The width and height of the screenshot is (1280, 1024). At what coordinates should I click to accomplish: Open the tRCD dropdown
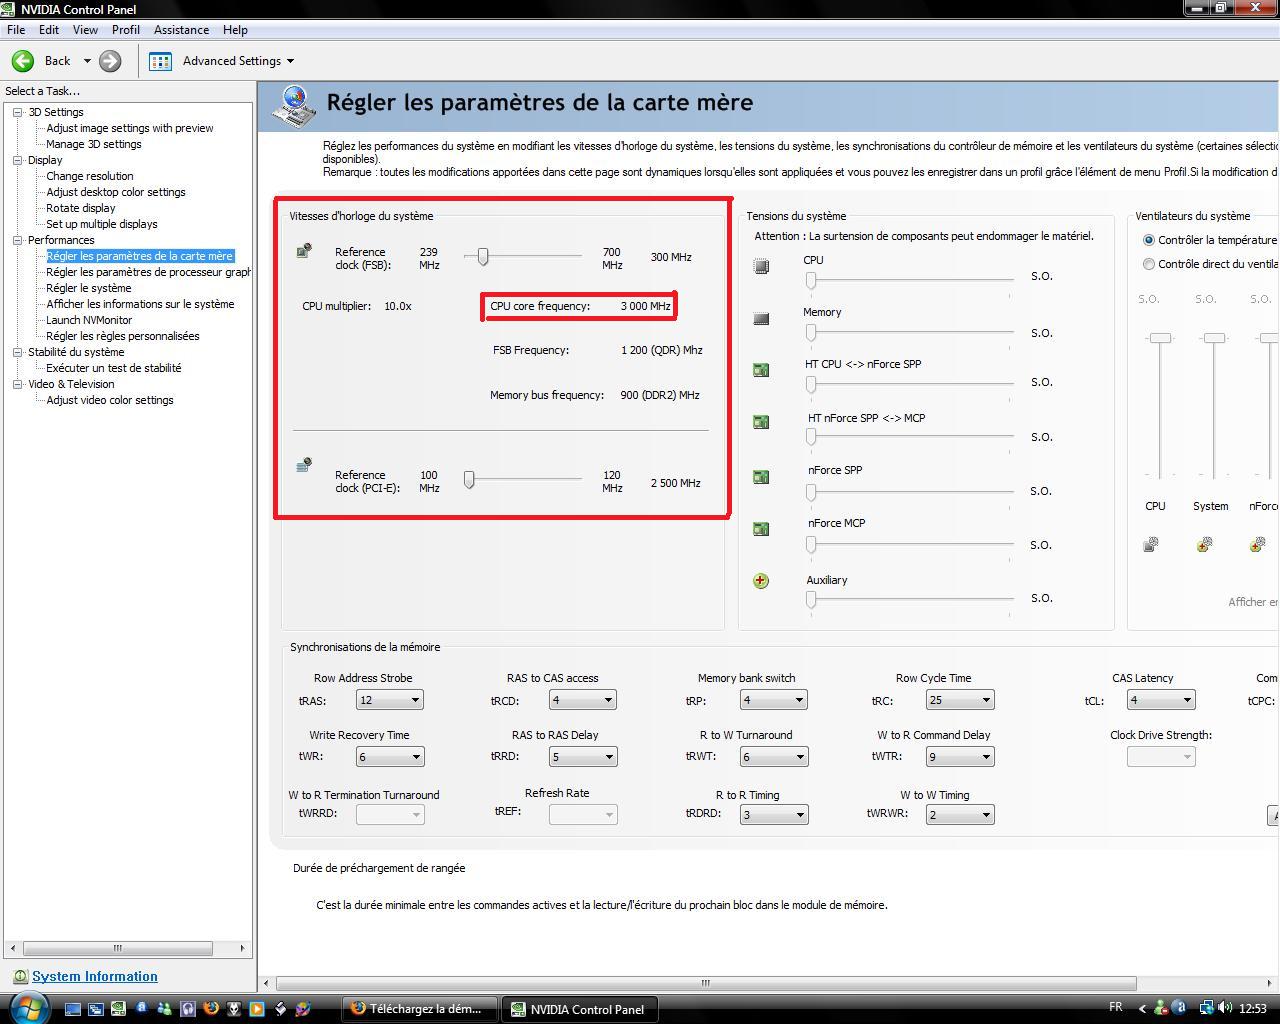(582, 700)
